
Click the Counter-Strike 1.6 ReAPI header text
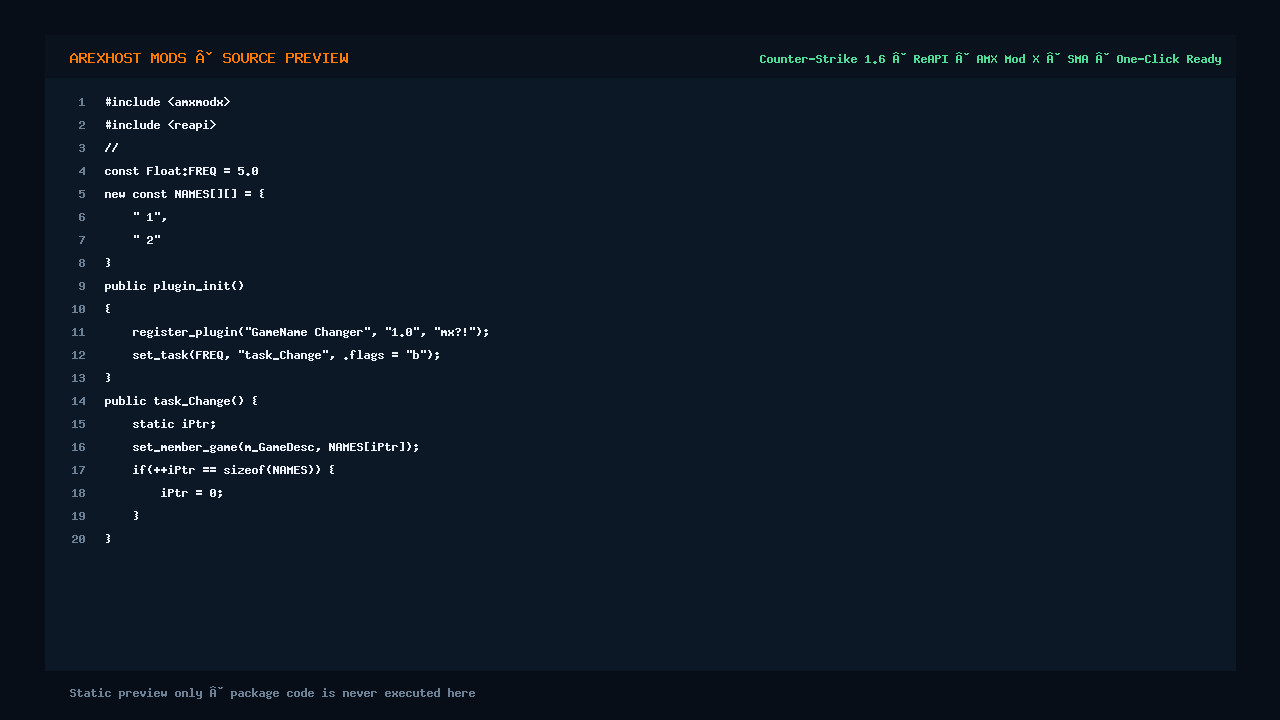(990, 59)
